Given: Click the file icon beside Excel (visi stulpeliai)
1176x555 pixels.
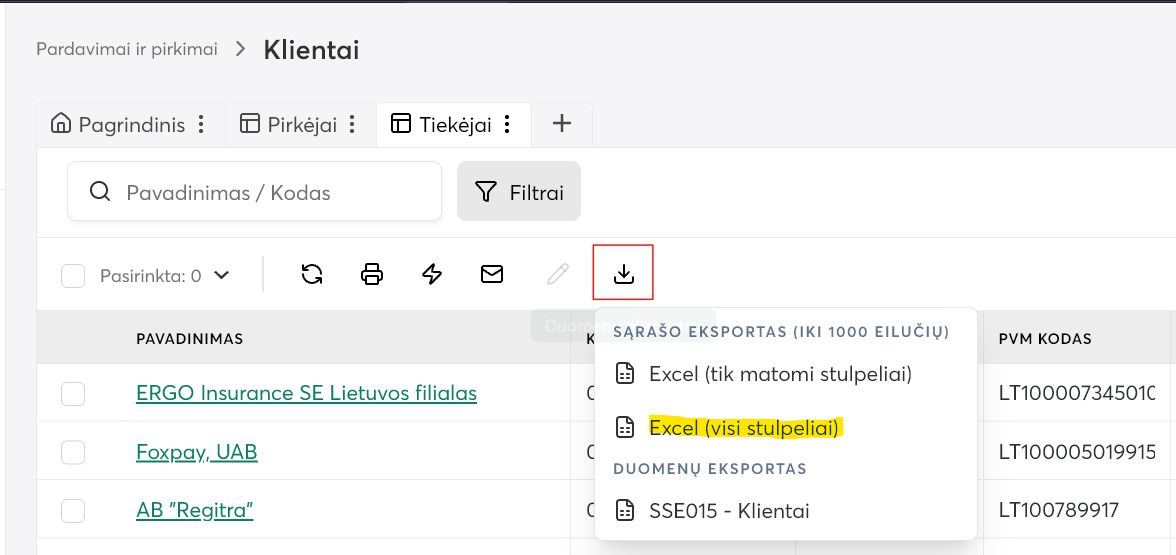Looking at the screenshot, I should (624, 428).
